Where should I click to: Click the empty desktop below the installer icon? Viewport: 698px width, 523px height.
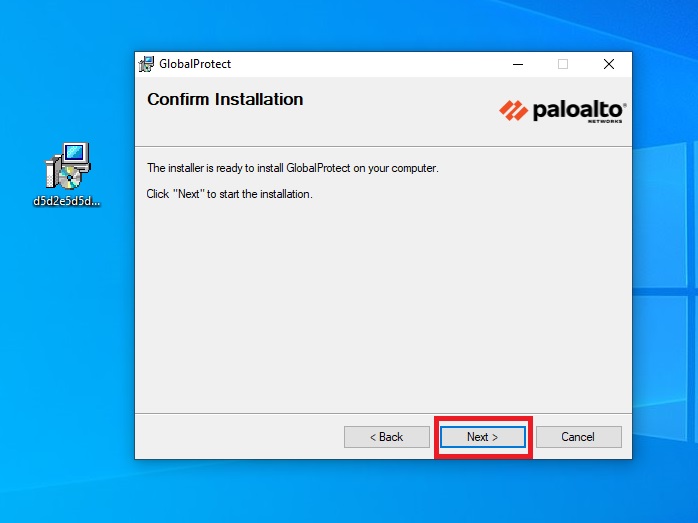[67, 330]
